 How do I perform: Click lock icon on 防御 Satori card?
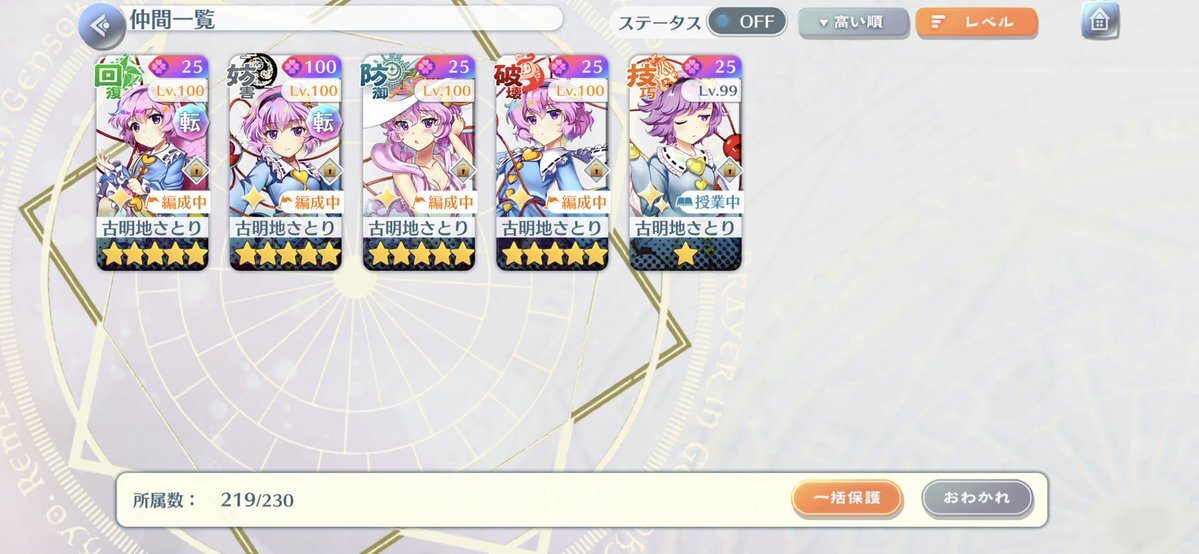click(x=462, y=168)
